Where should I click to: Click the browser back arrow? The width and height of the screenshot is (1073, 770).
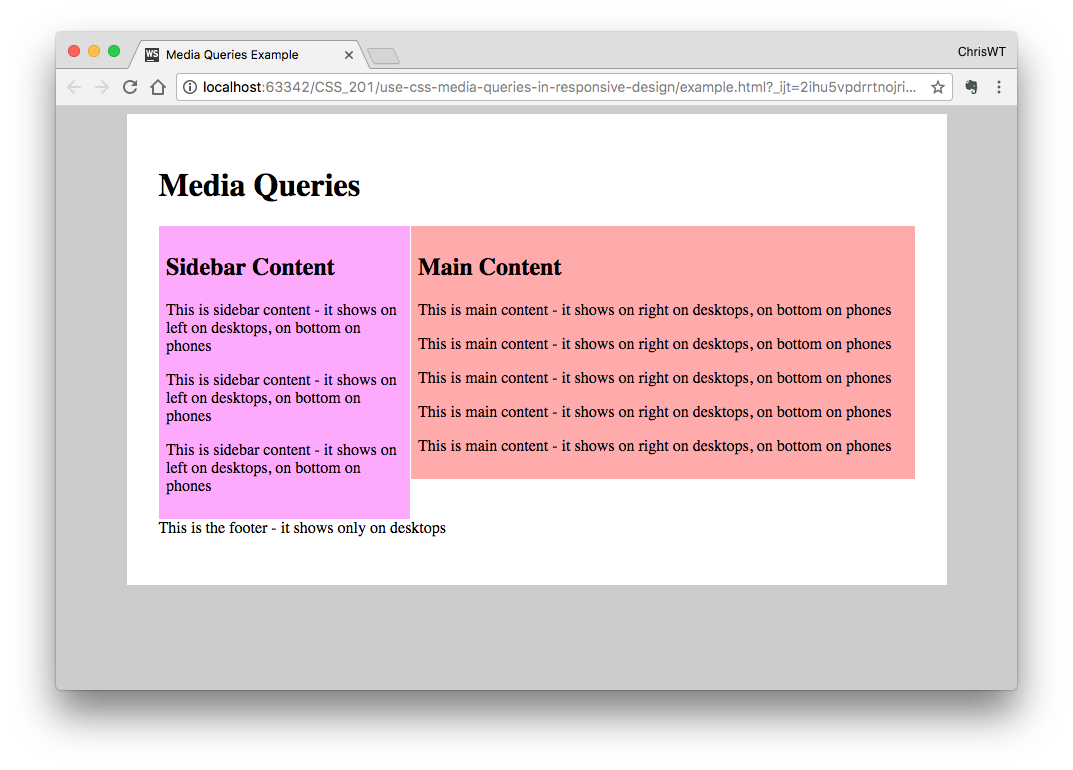coord(75,87)
